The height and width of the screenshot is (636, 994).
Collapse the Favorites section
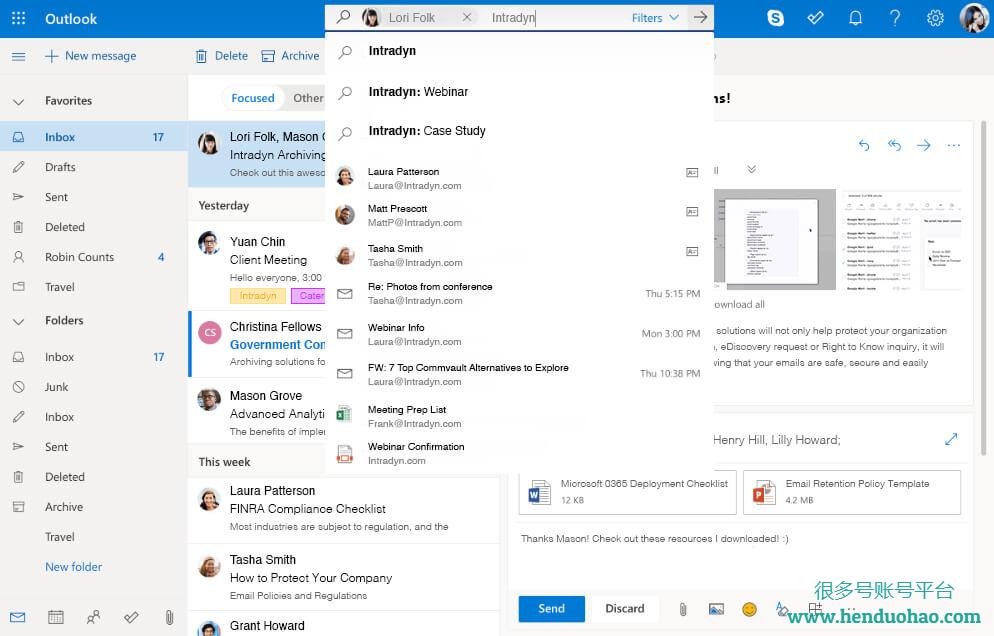coord(18,101)
